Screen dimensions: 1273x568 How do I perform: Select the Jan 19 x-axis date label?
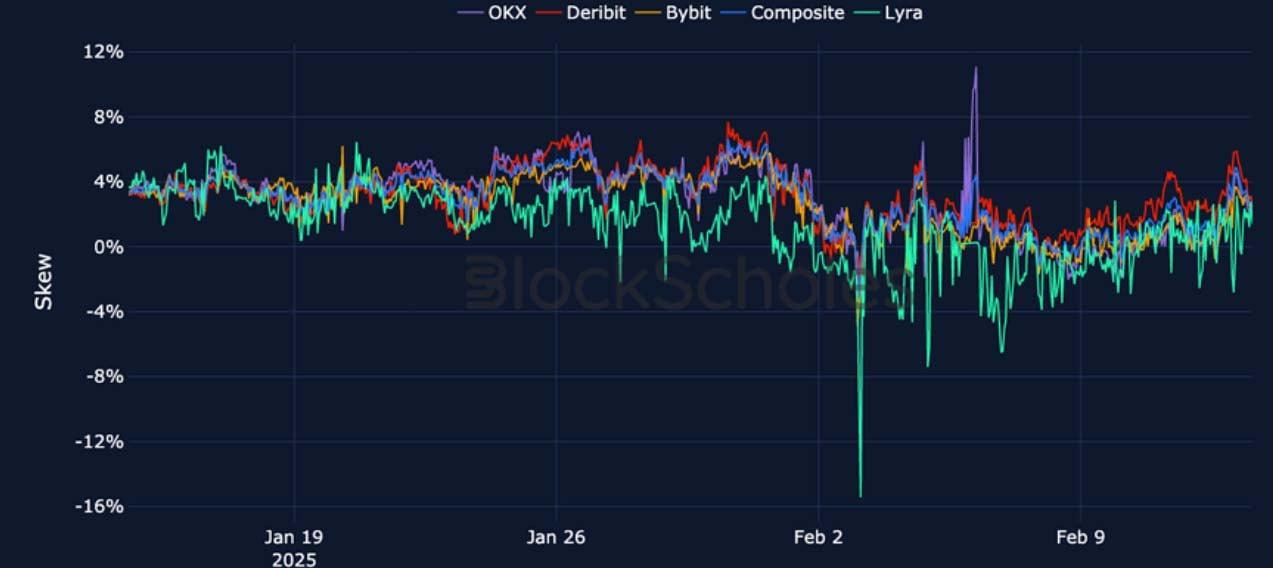(x=294, y=537)
